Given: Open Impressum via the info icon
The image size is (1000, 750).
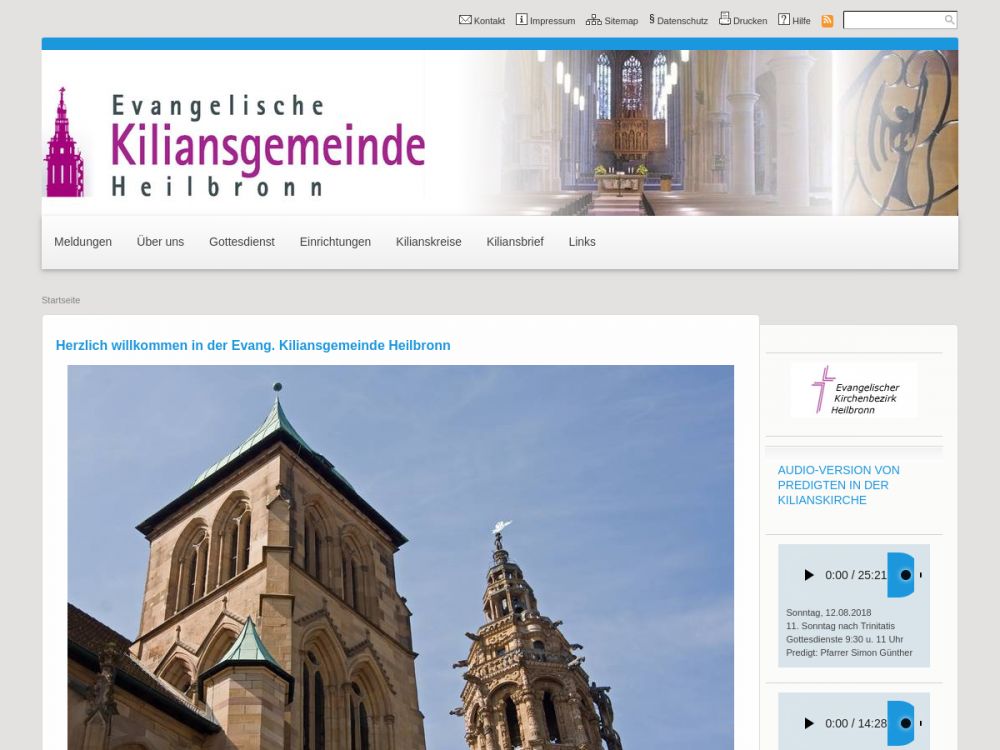Looking at the screenshot, I should click(x=521, y=20).
